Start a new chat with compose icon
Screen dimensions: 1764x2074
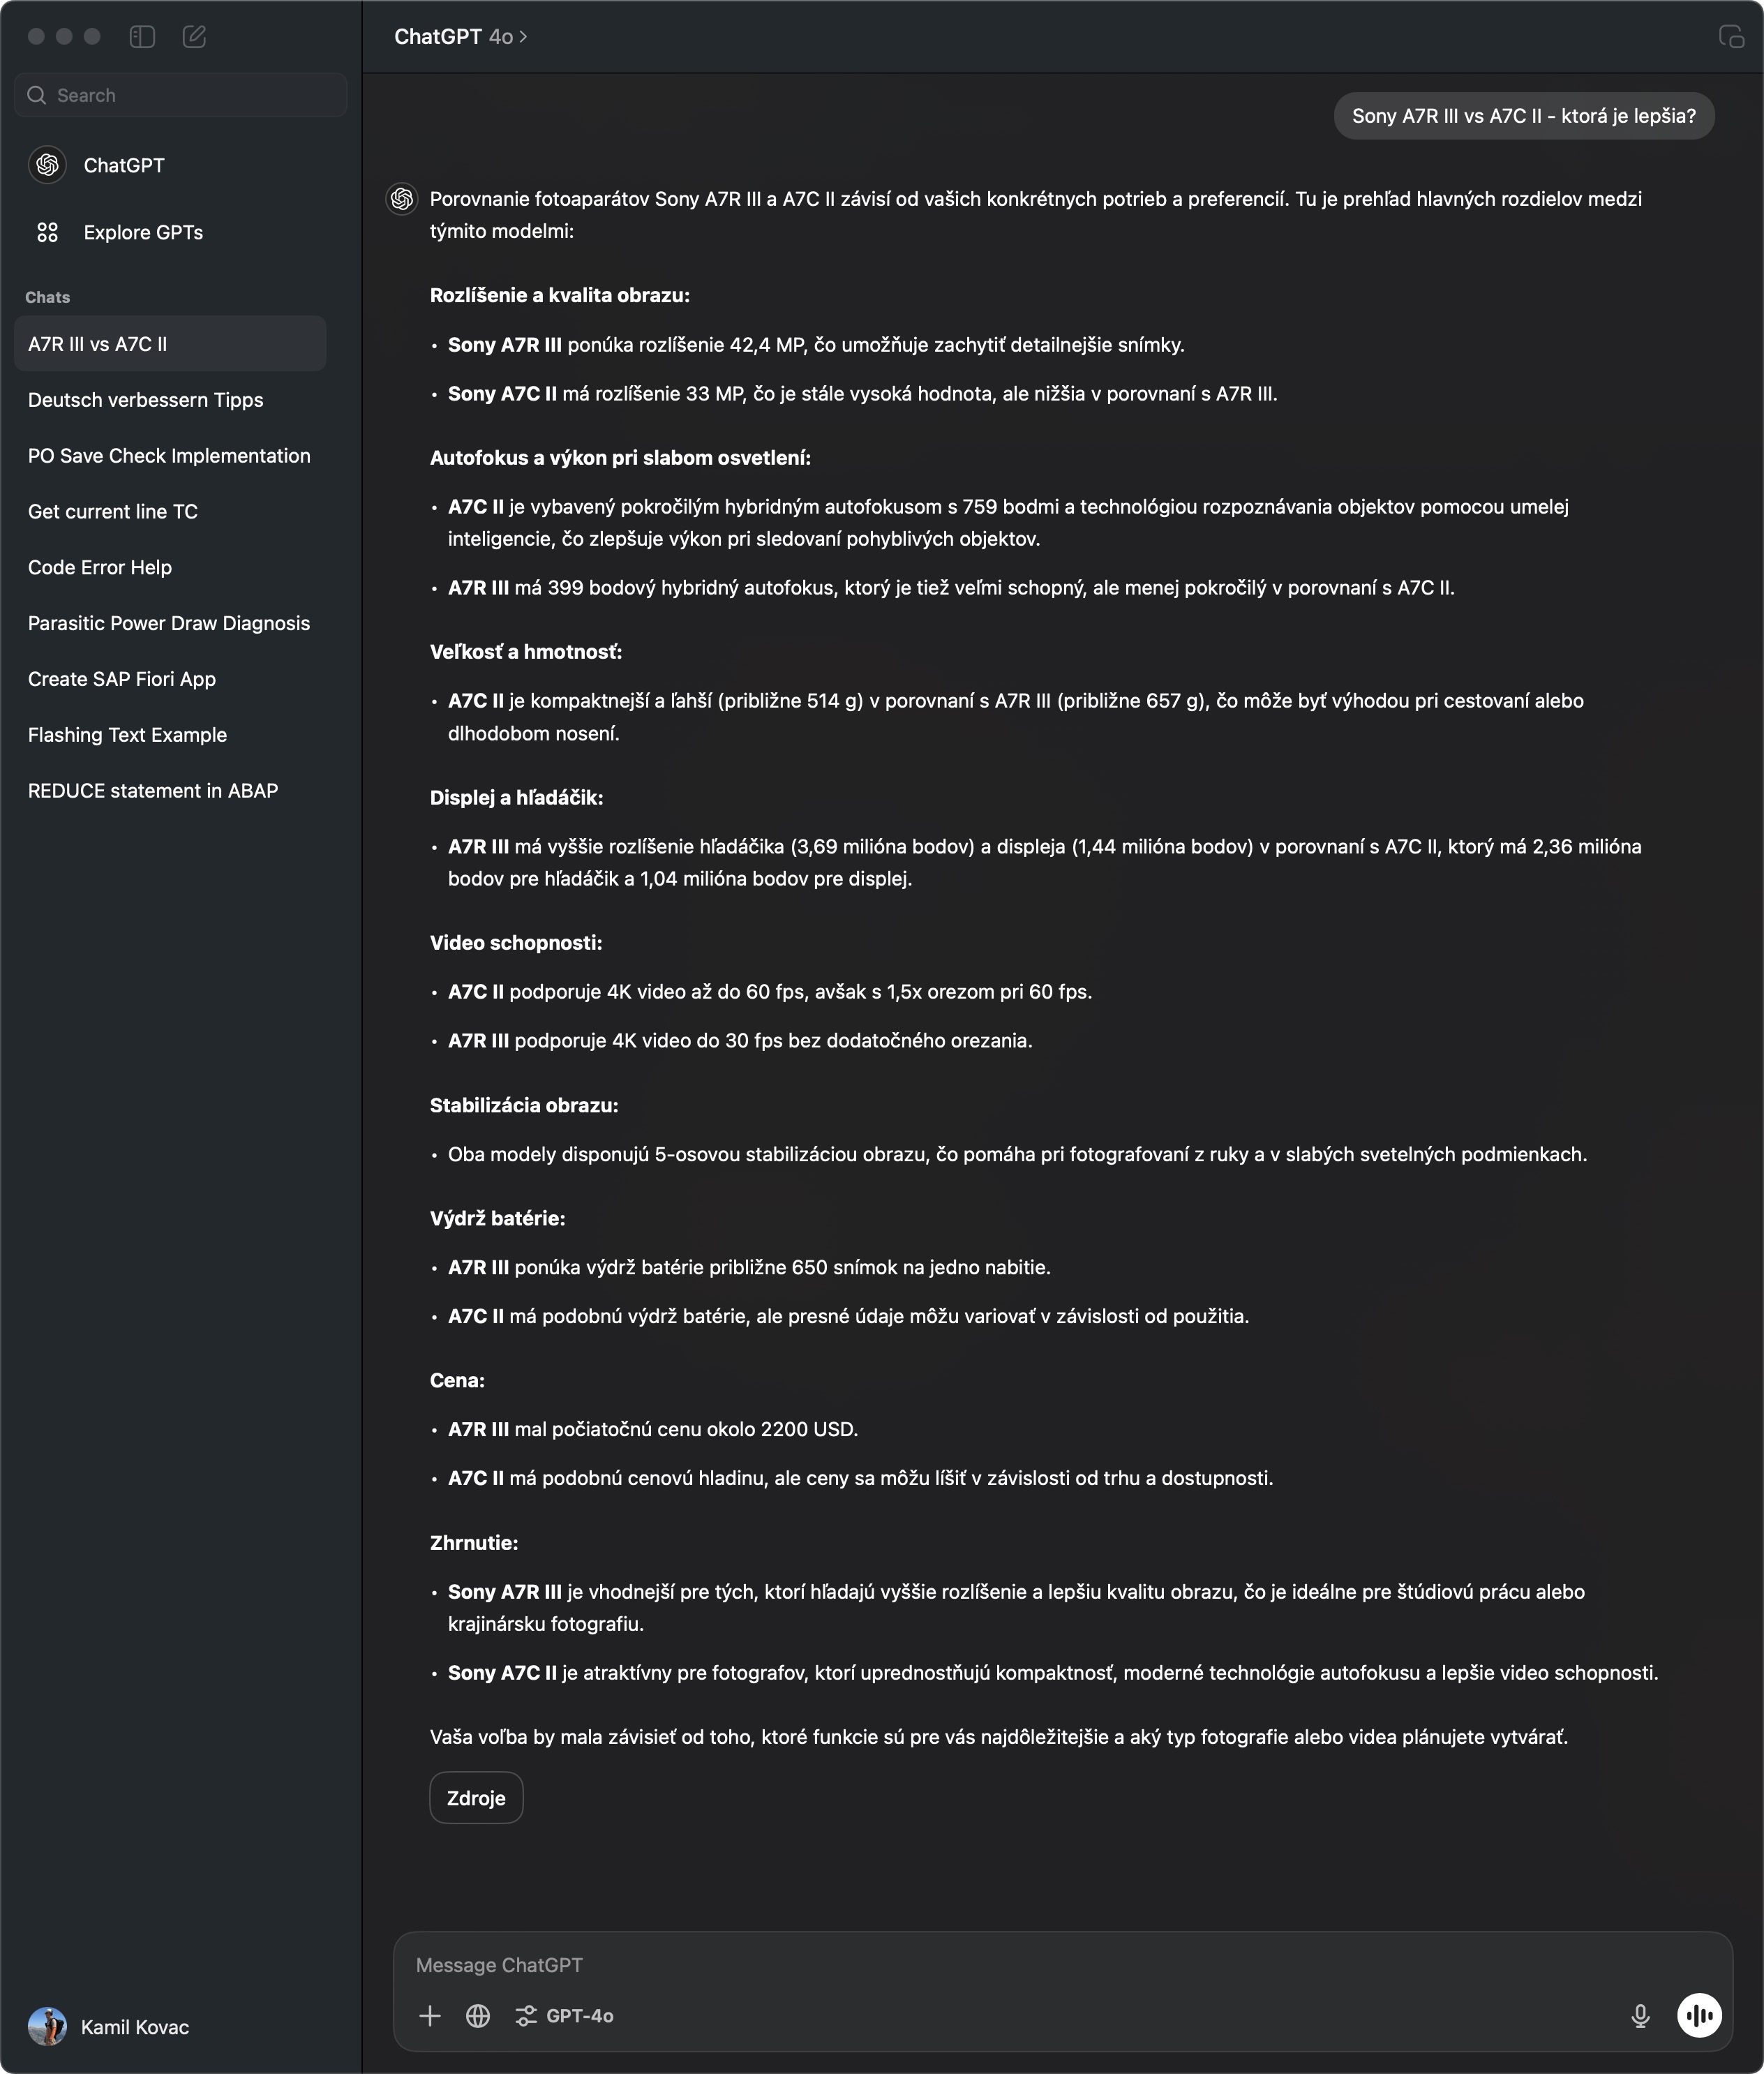194,37
